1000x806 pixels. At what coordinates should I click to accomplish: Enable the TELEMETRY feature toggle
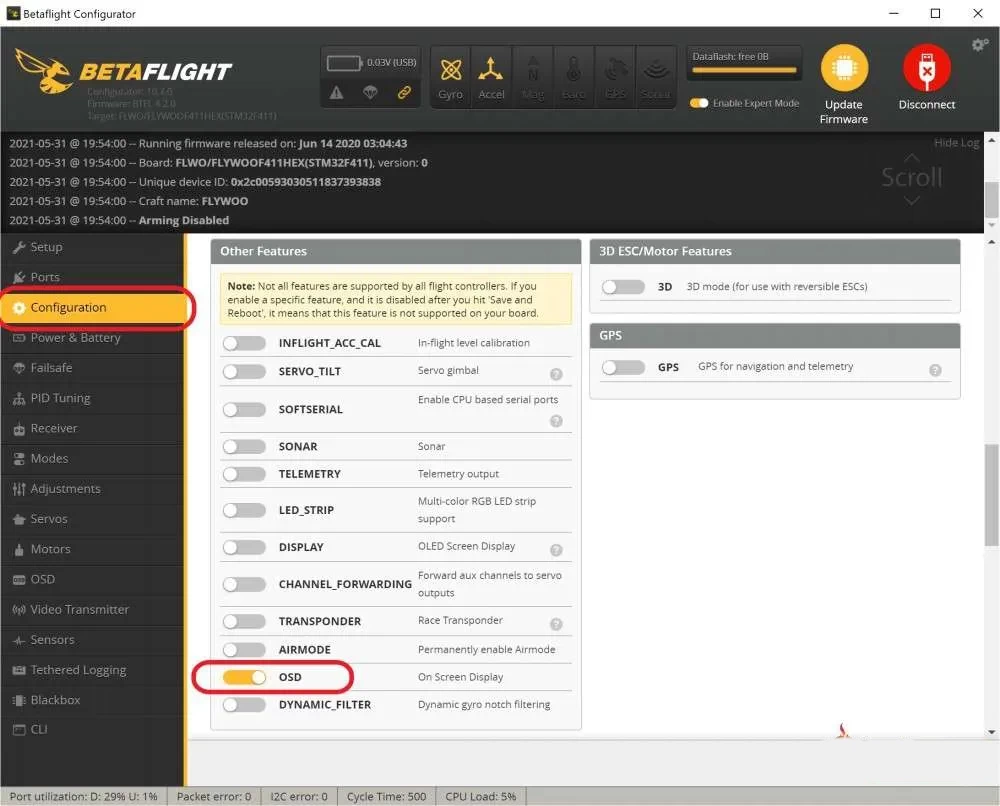[x=244, y=474]
